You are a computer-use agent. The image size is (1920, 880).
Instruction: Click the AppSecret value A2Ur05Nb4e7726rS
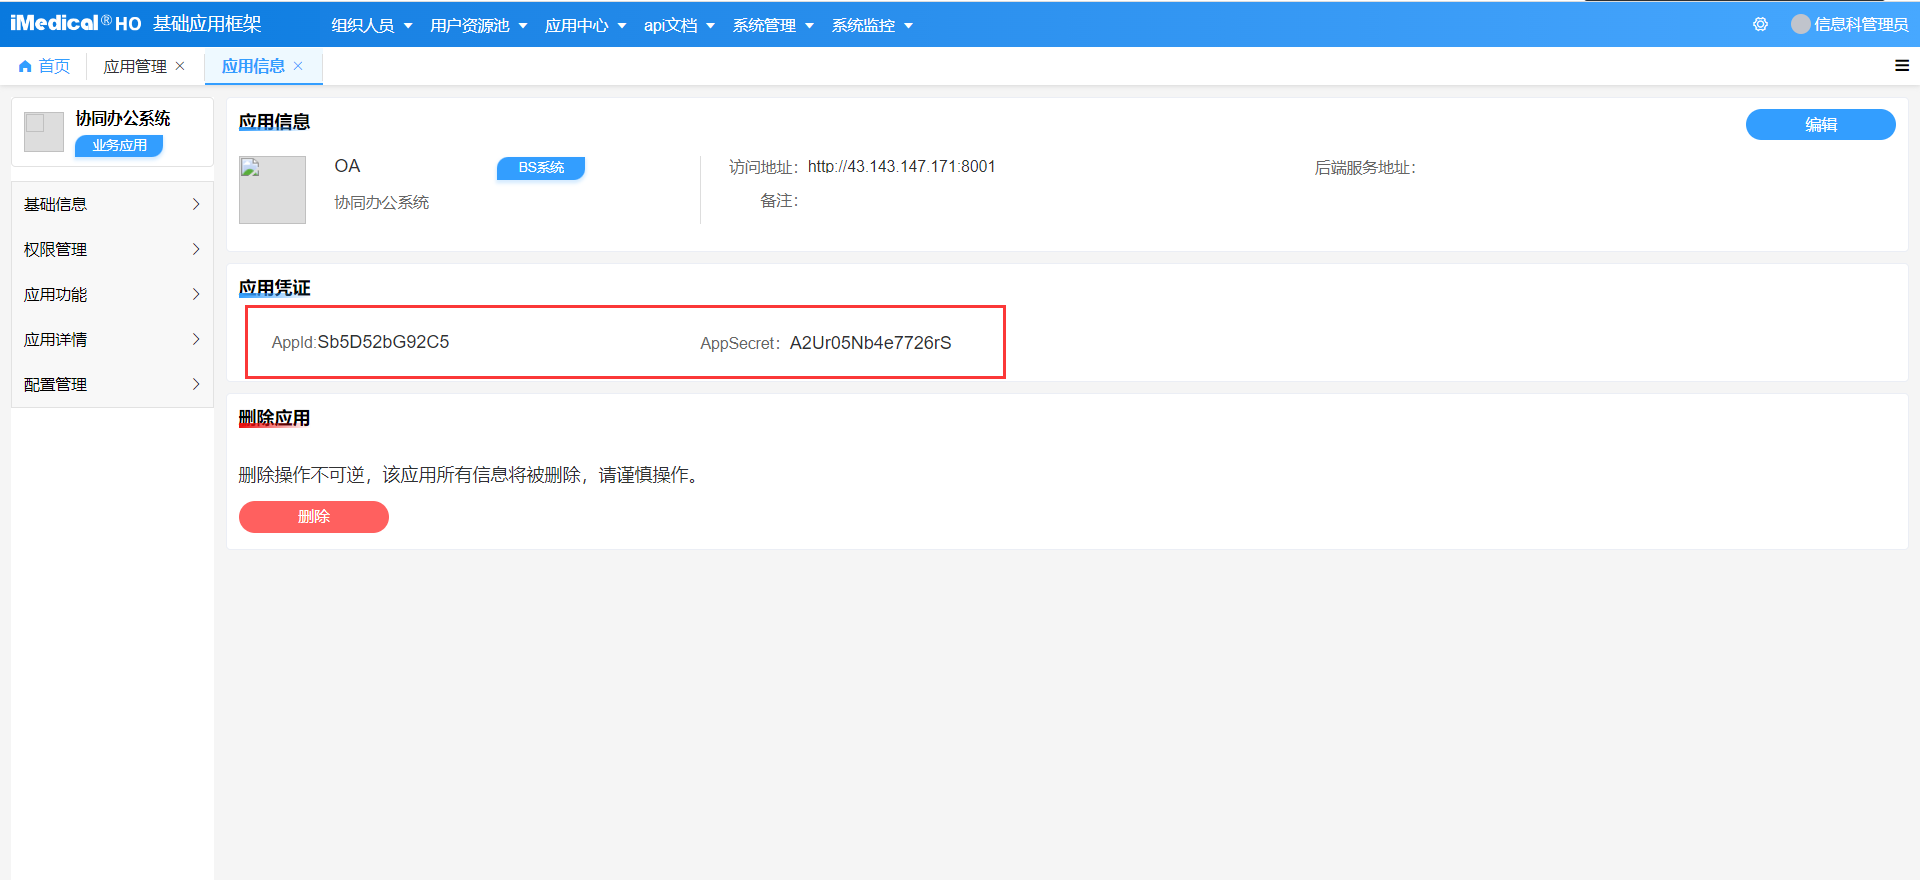(870, 343)
